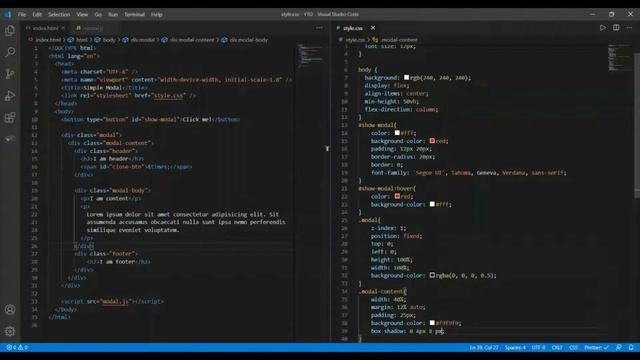Image resolution: width=640 pixels, height=360 pixels.
Task: Click the feedback icon in the status bar
Action: click(619, 347)
